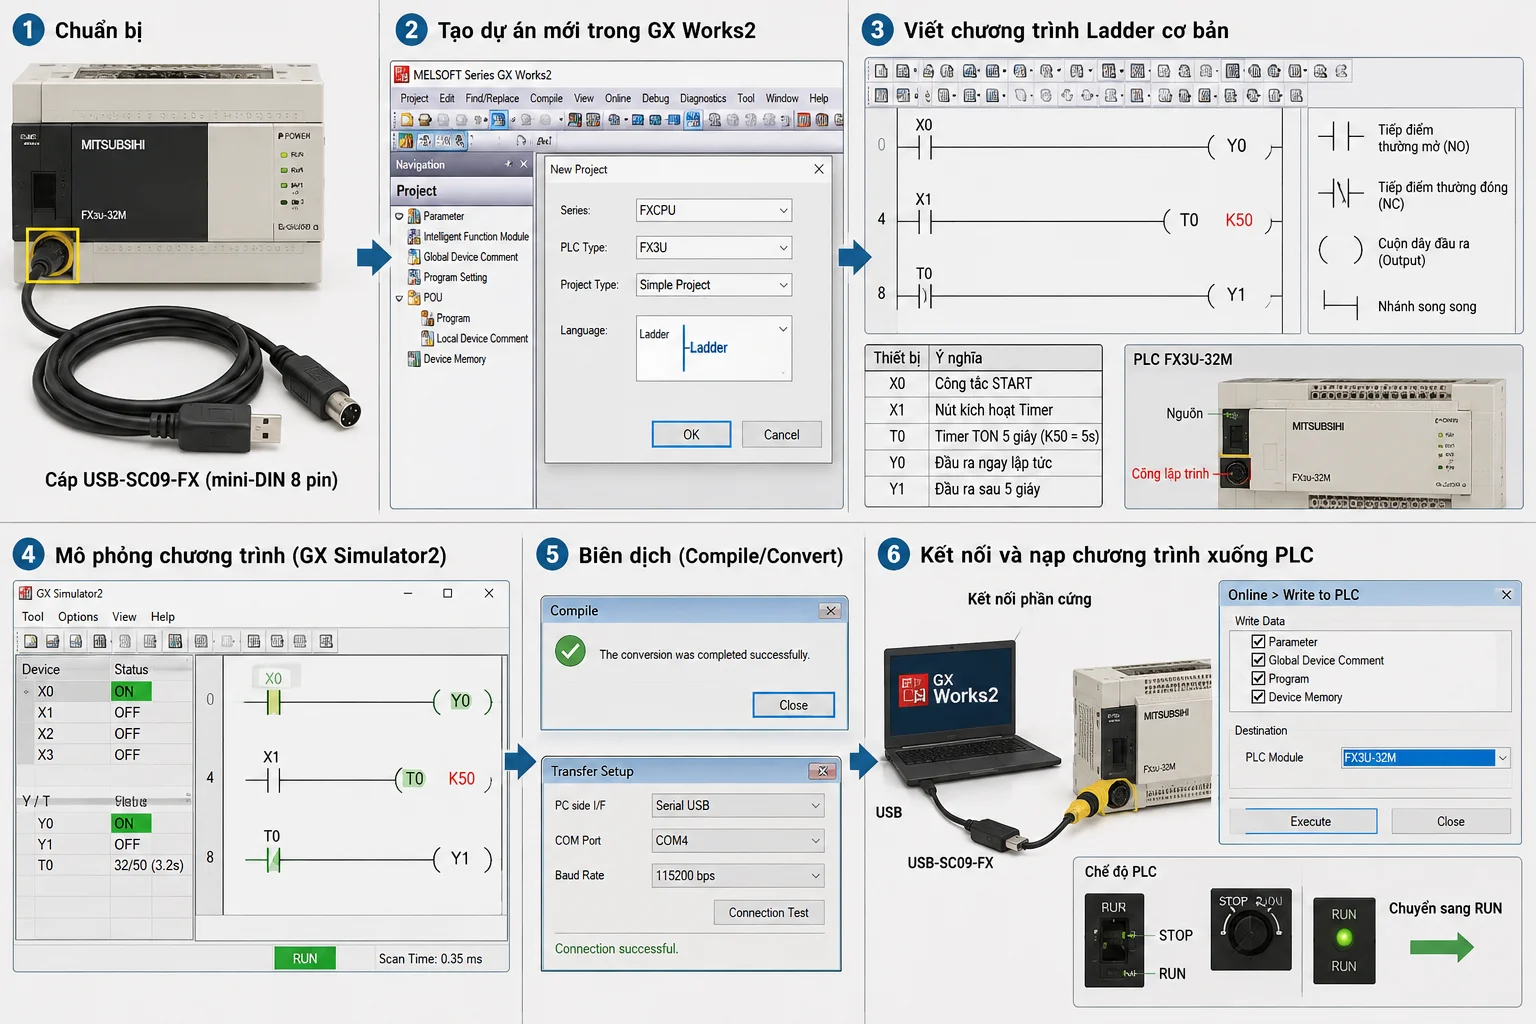This screenshot has width=1536, height=1024.
Task: Click the Open project icon in GX Works2 toolbar
Action: (424, 120)
